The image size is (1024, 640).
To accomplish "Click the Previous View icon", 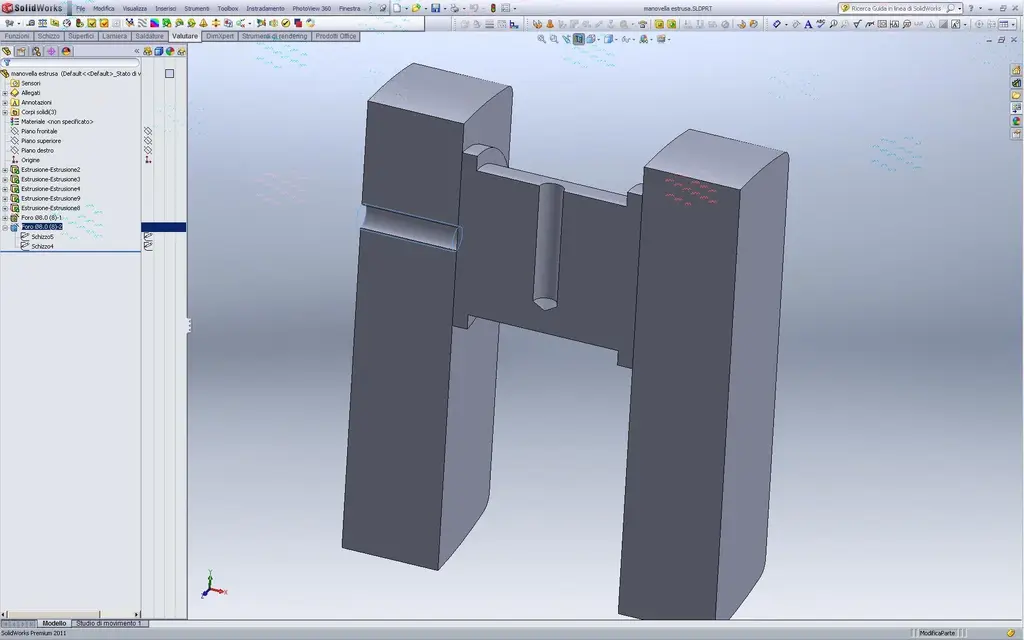I will [x=566, y=39].
